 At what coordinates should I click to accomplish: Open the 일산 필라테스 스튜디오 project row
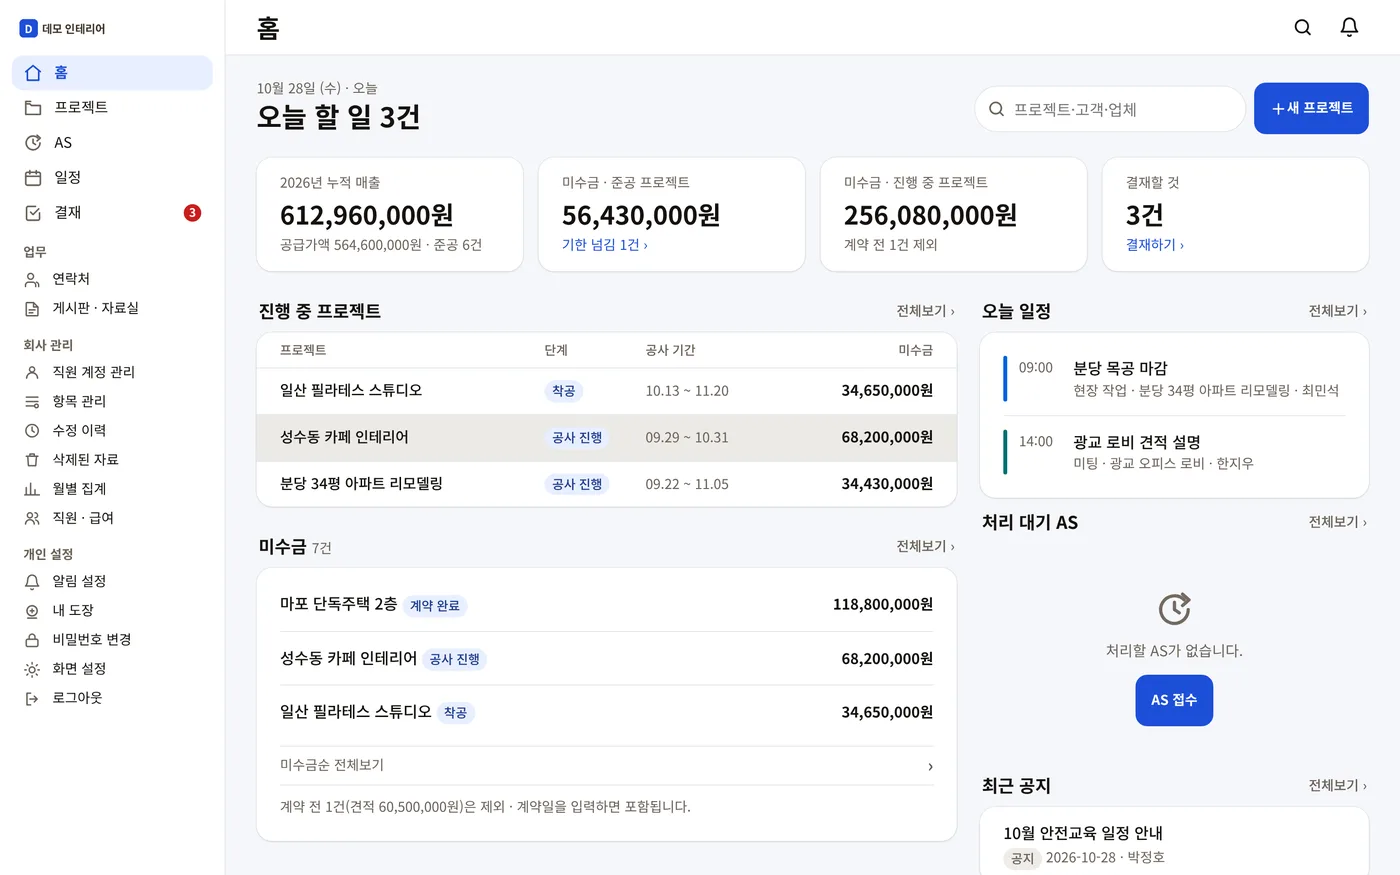[606, 391]
